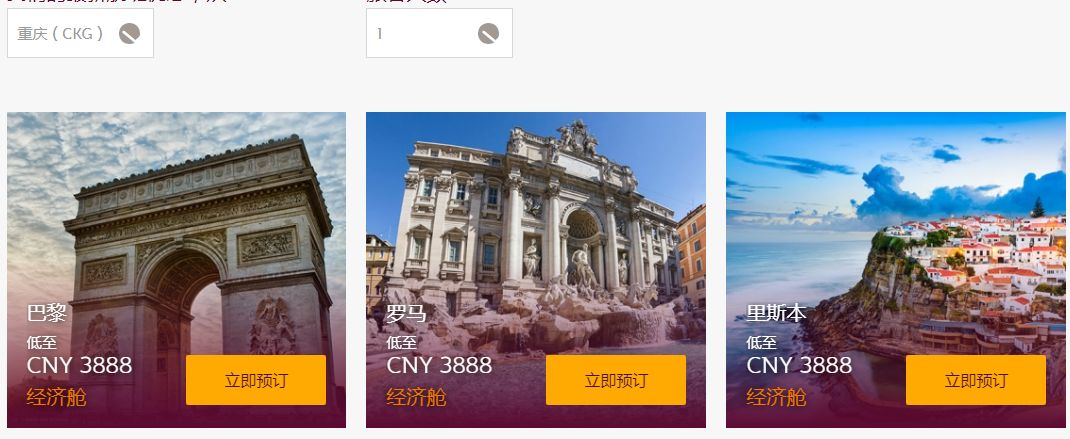Click the 里斯本 destination title
The width and height of the screenshot is (1070, 439).
coord(777,313)
